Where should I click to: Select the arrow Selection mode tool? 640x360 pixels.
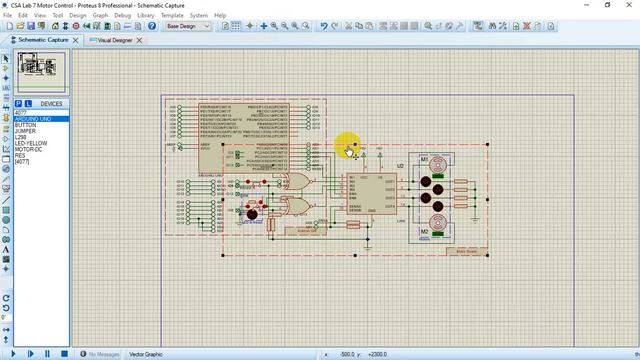6,58
